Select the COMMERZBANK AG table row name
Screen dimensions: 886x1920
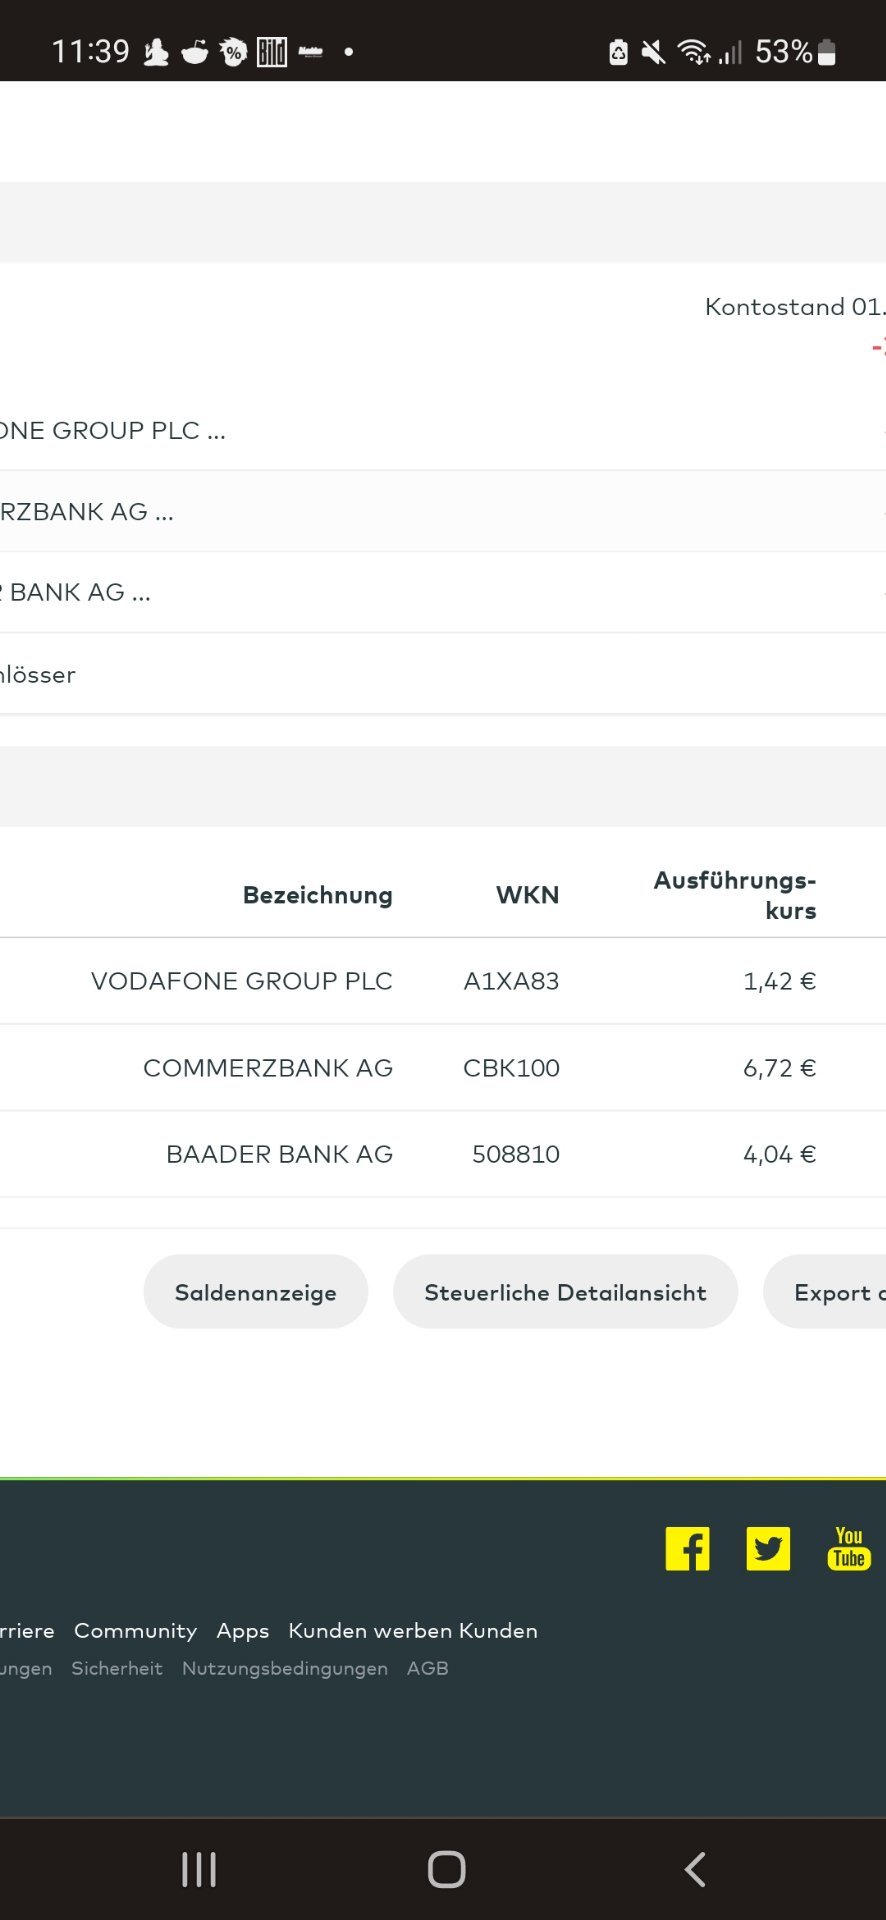(x=268, y=1068)
